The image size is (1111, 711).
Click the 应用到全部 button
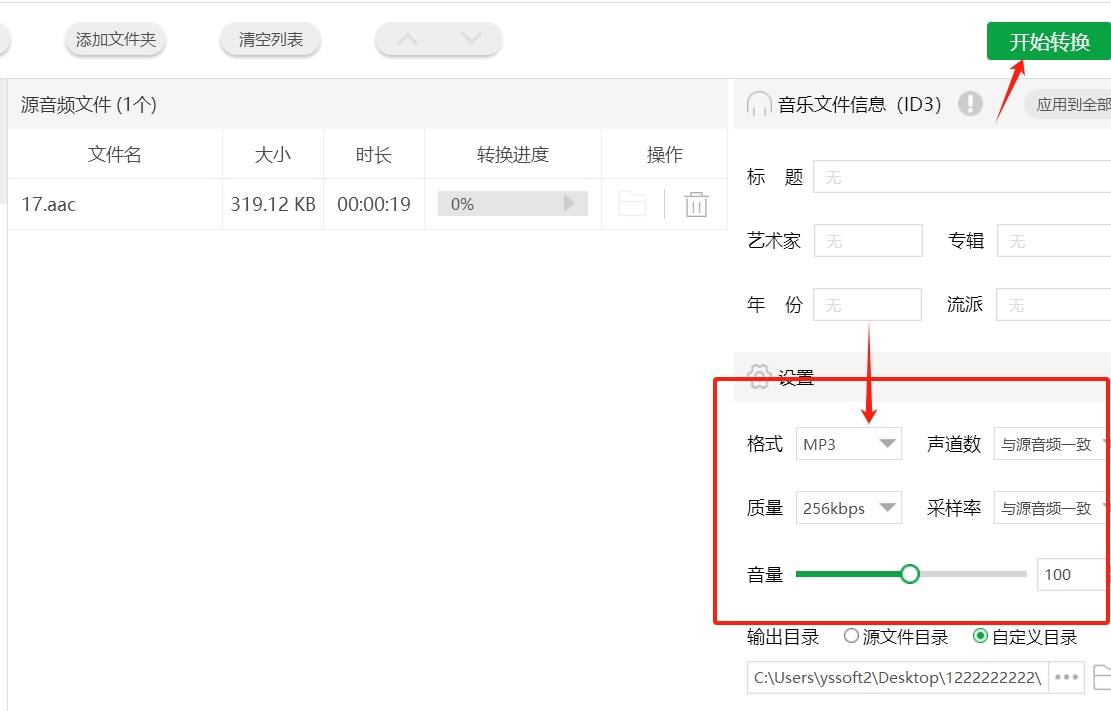1068,105
